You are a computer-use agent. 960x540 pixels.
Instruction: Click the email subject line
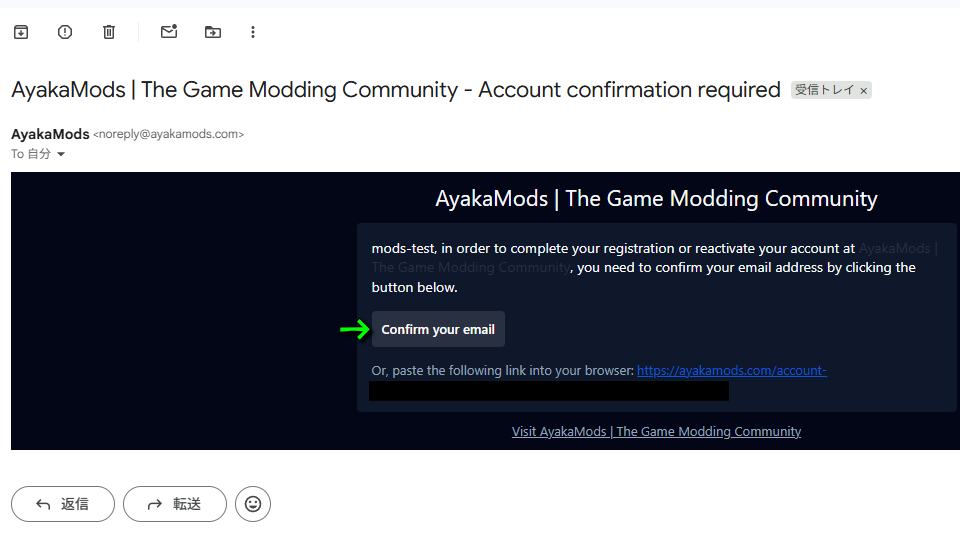[395, 90]
